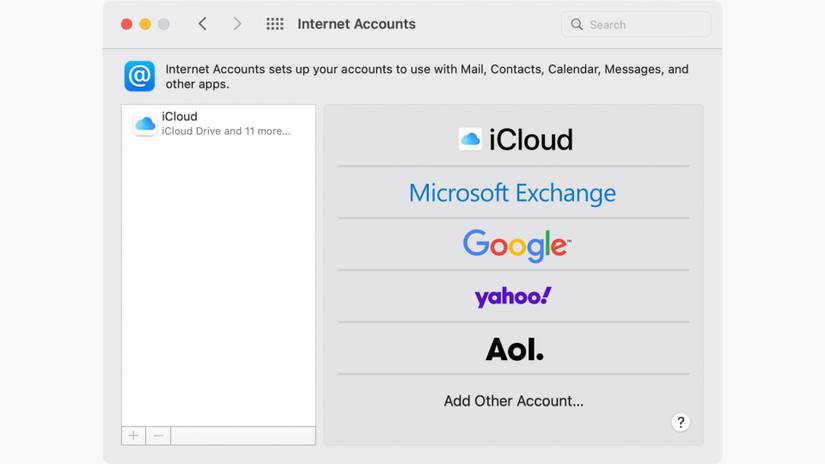Viewport: 825px width, 464px height.
Task: Click the minus button to remove account
Action: (x=158, y=435)
